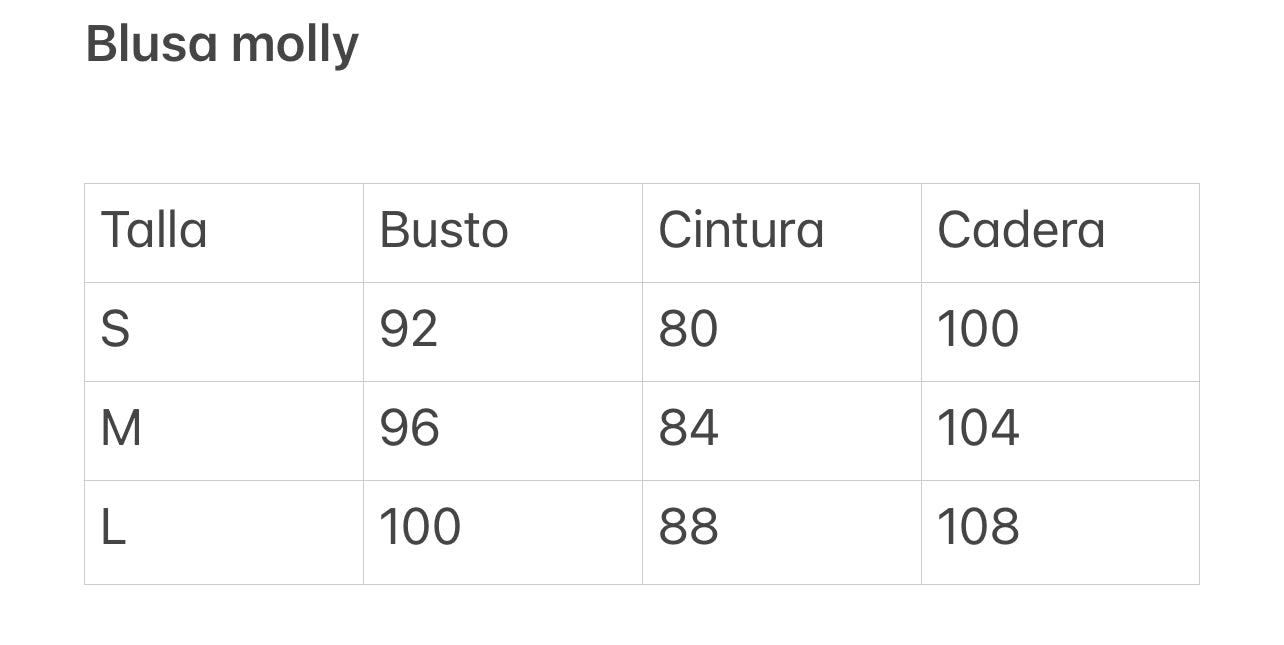1284x645 pixels.
Task: Select Cintura value 84 for size M
Action: [x=688, y=429]
